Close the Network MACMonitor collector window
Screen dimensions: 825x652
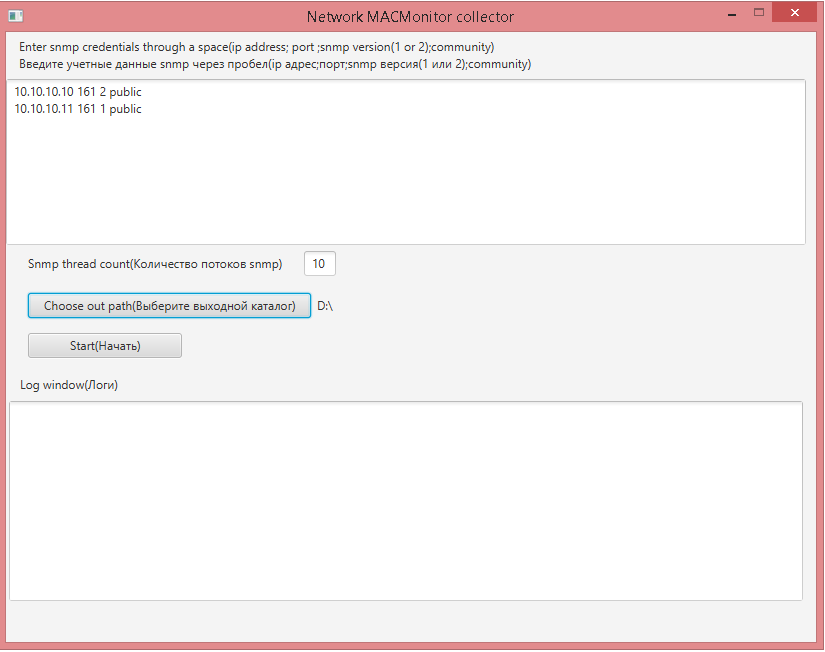click(795, 13)
